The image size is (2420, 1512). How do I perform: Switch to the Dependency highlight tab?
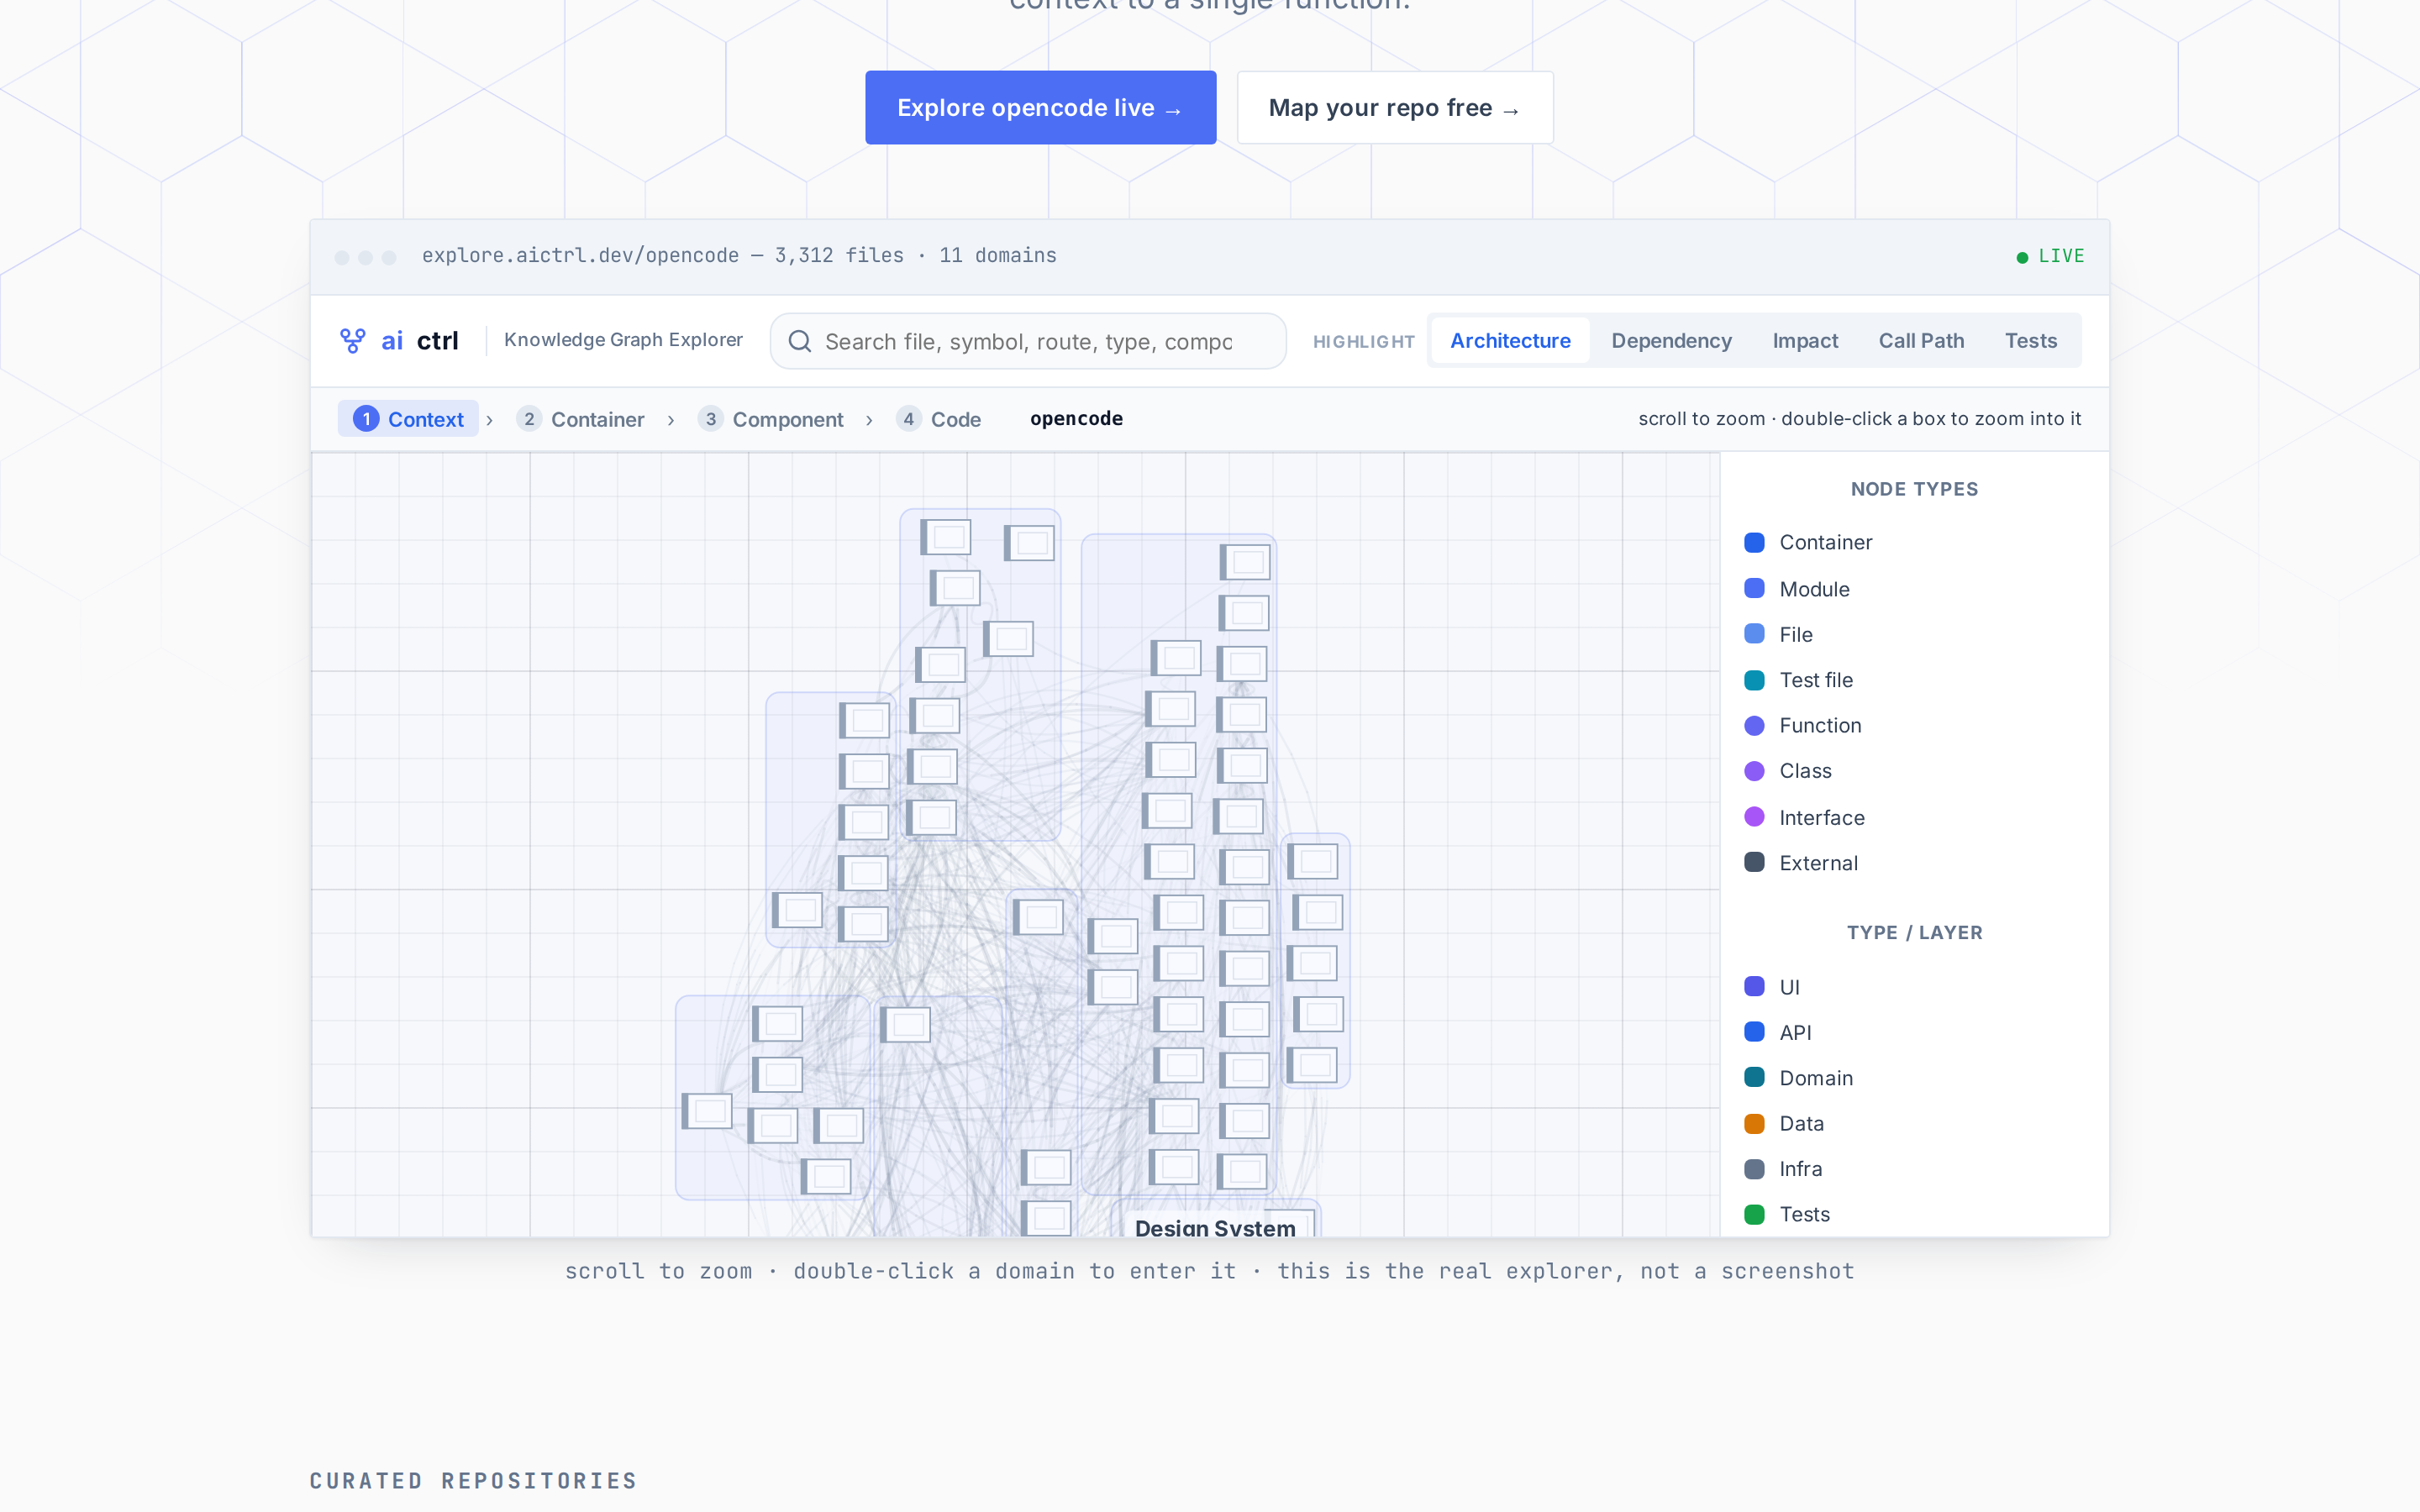pos(1671,341)
